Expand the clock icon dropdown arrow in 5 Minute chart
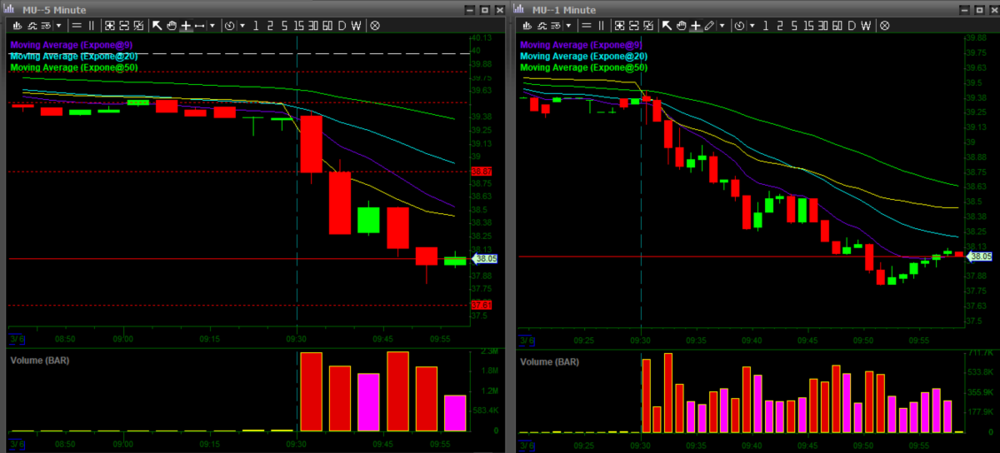1000x453 pixels. tap(243, 25)
